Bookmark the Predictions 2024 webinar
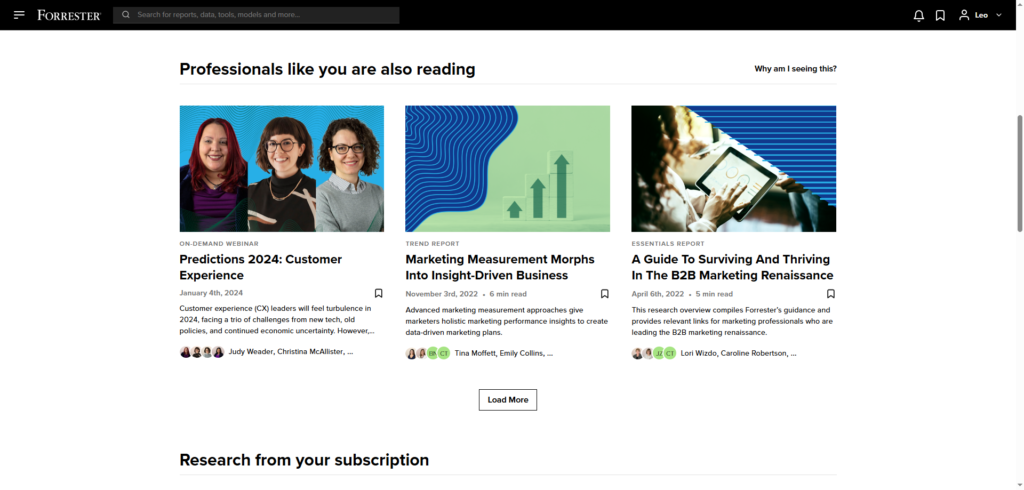 coord(378,294)
